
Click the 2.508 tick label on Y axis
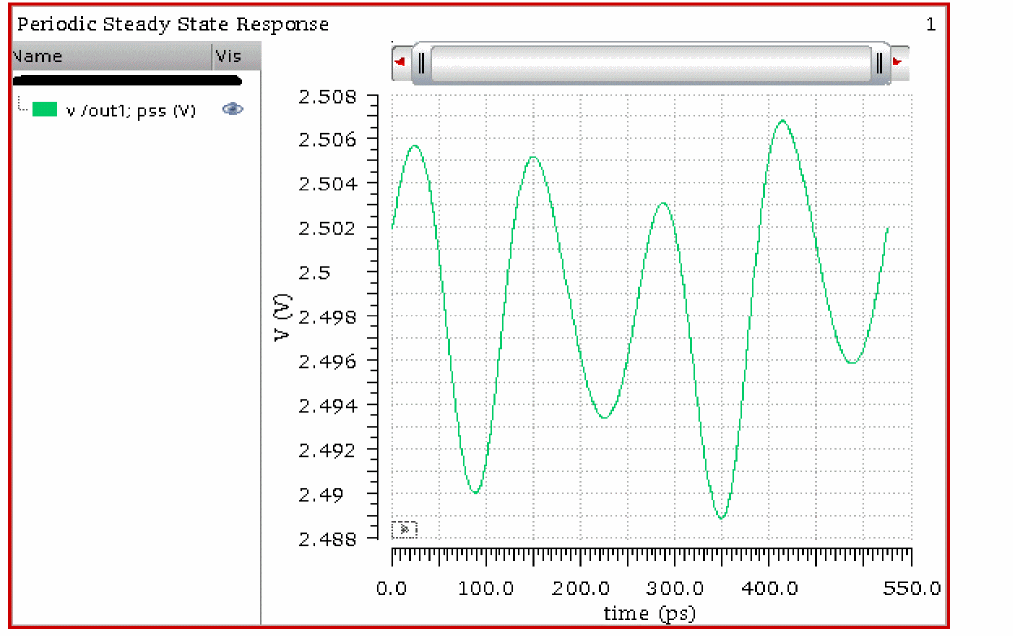click(326, 97)
